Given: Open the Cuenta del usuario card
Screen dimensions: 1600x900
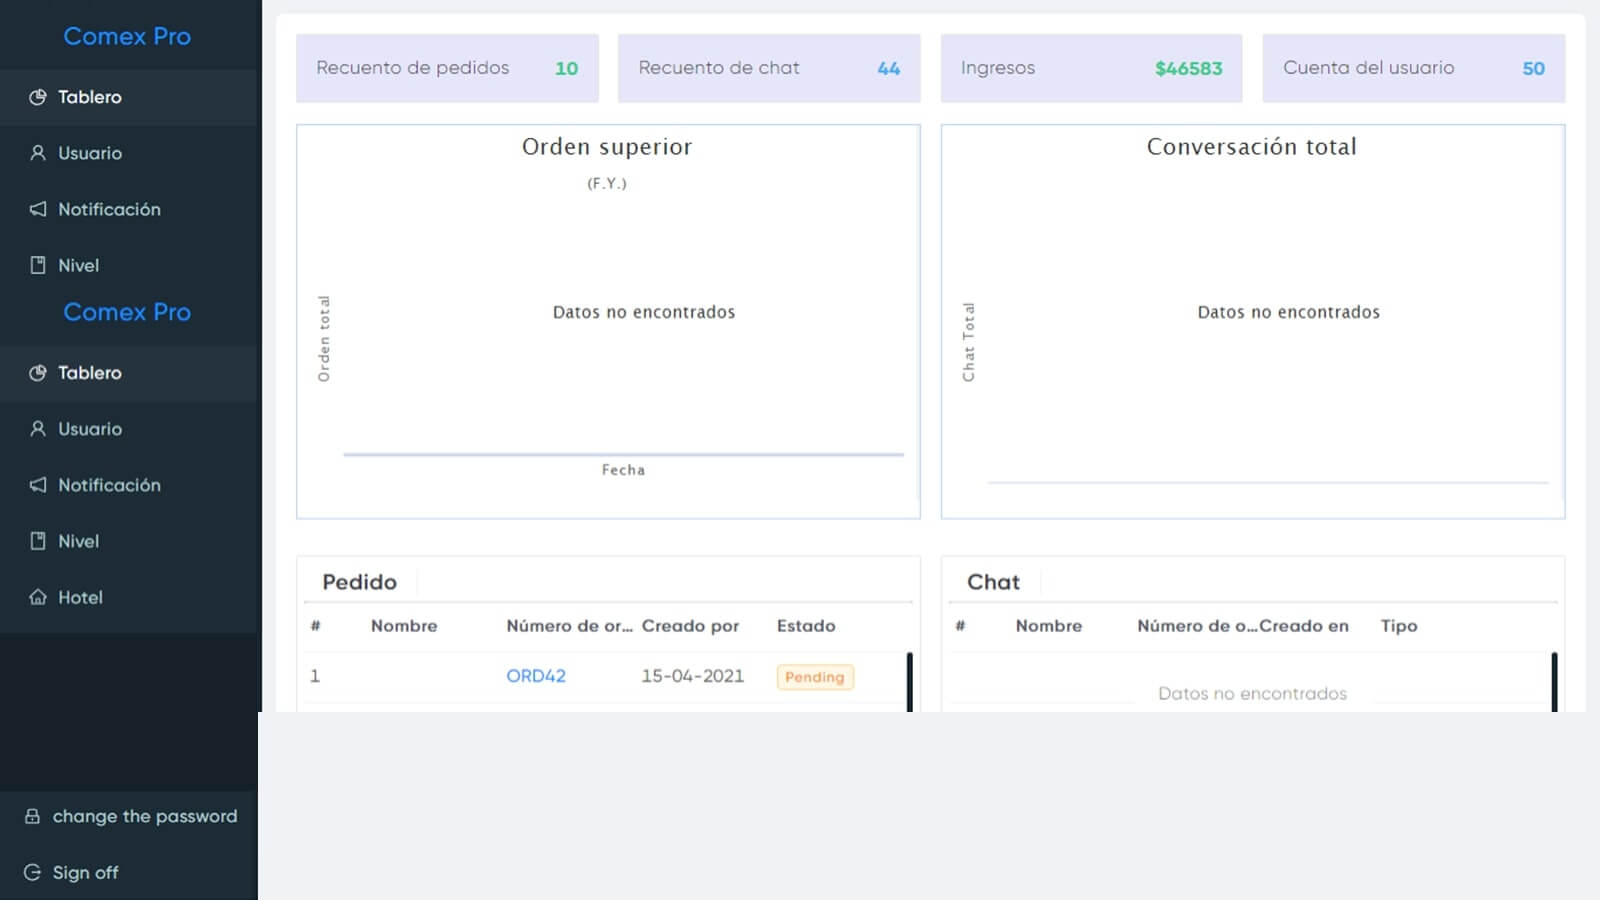Looking at the screenshot, I should pos(1413,68).
